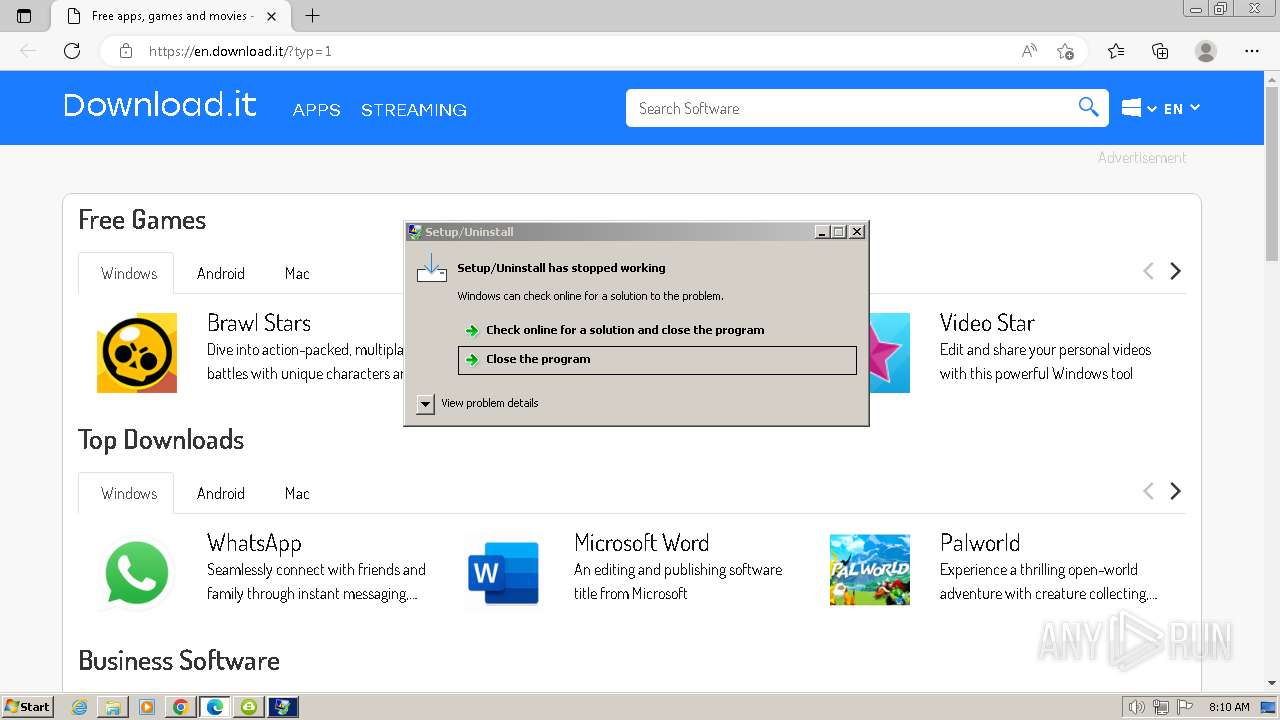Select Windows tab under Top Downloads
1280x720 pixels.
tap(128, 493)
